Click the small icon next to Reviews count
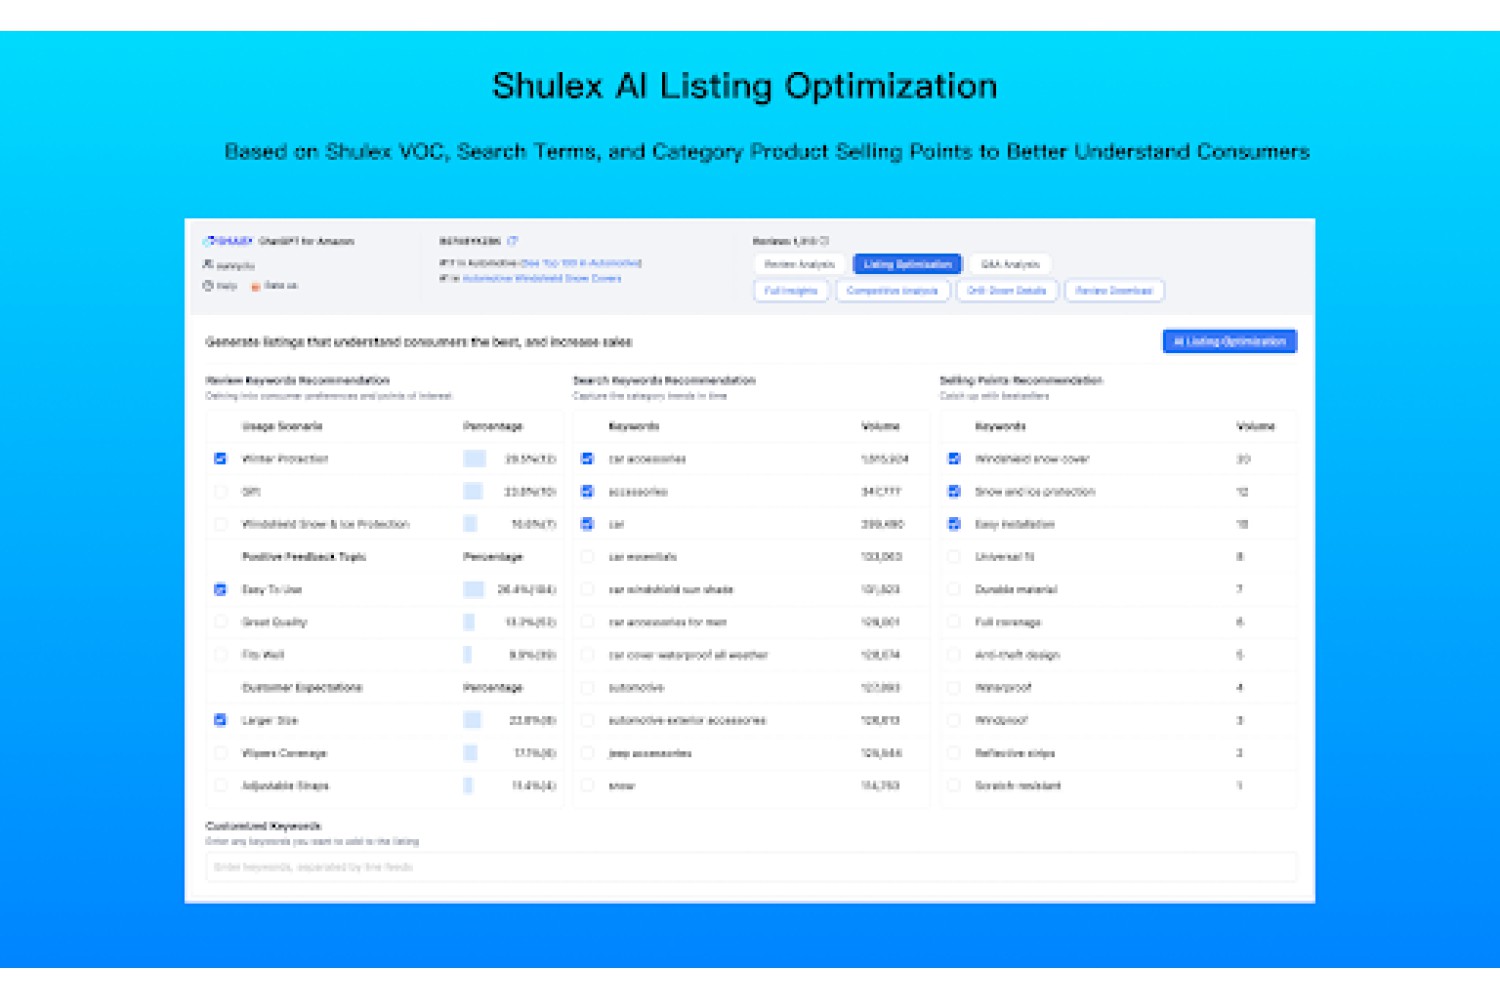Screen dimensions: 1500x1000 pyautogui.click(x=825, y=241)
